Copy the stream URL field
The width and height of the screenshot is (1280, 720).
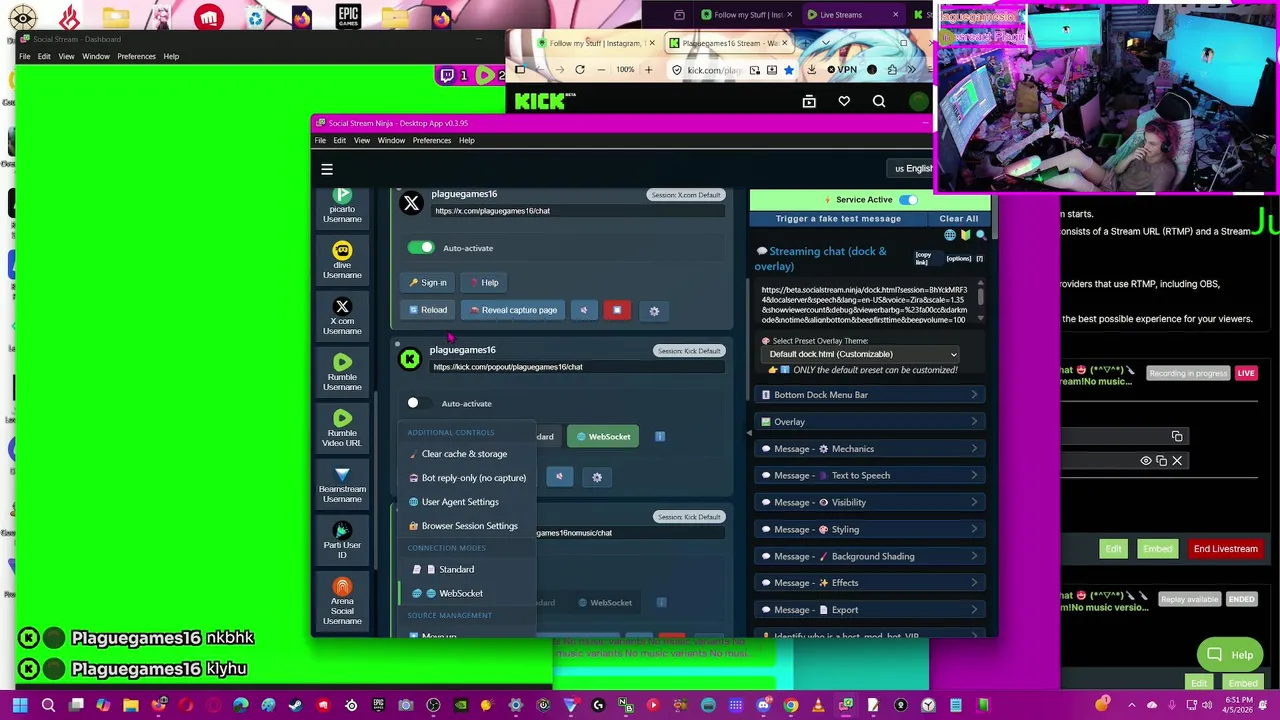click(x=1177, y=436)
